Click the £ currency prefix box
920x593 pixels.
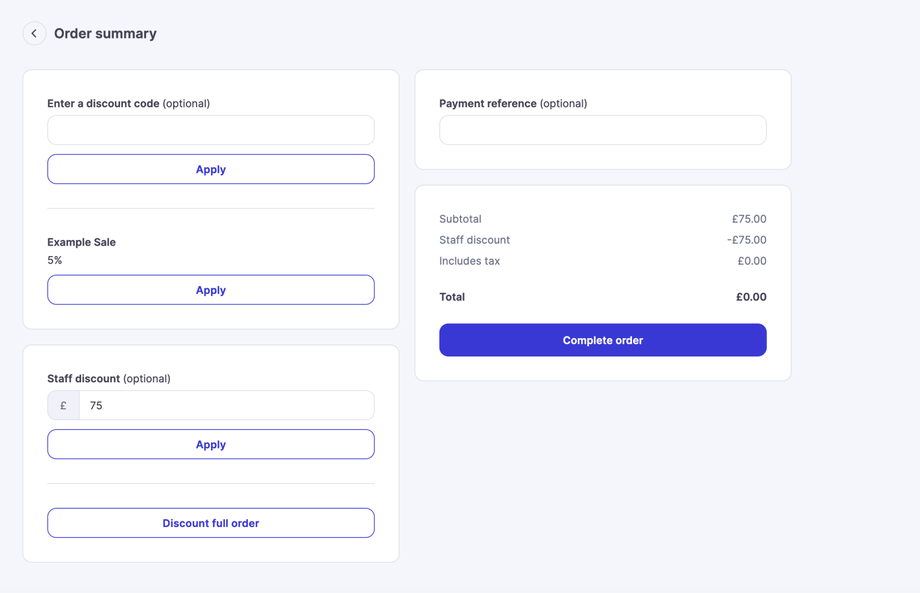click(x=63, y=405)
